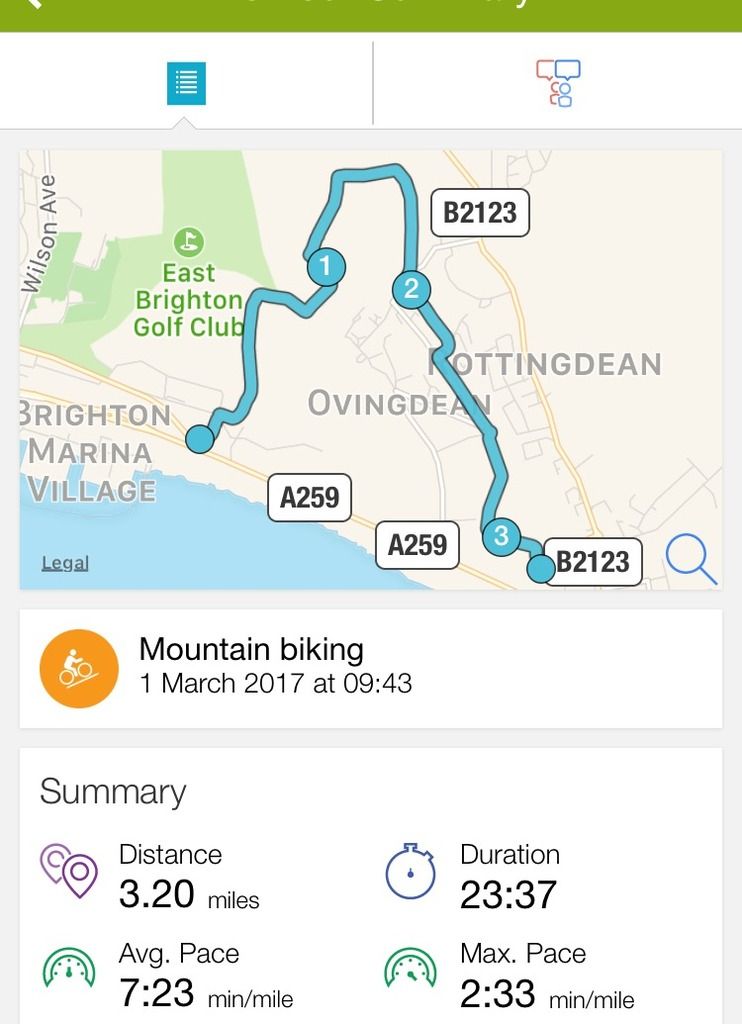Viewport: 742px width, 1024px height.
Task: Tap the Duration stopwatch icon
Action: [x=410, y=871]
